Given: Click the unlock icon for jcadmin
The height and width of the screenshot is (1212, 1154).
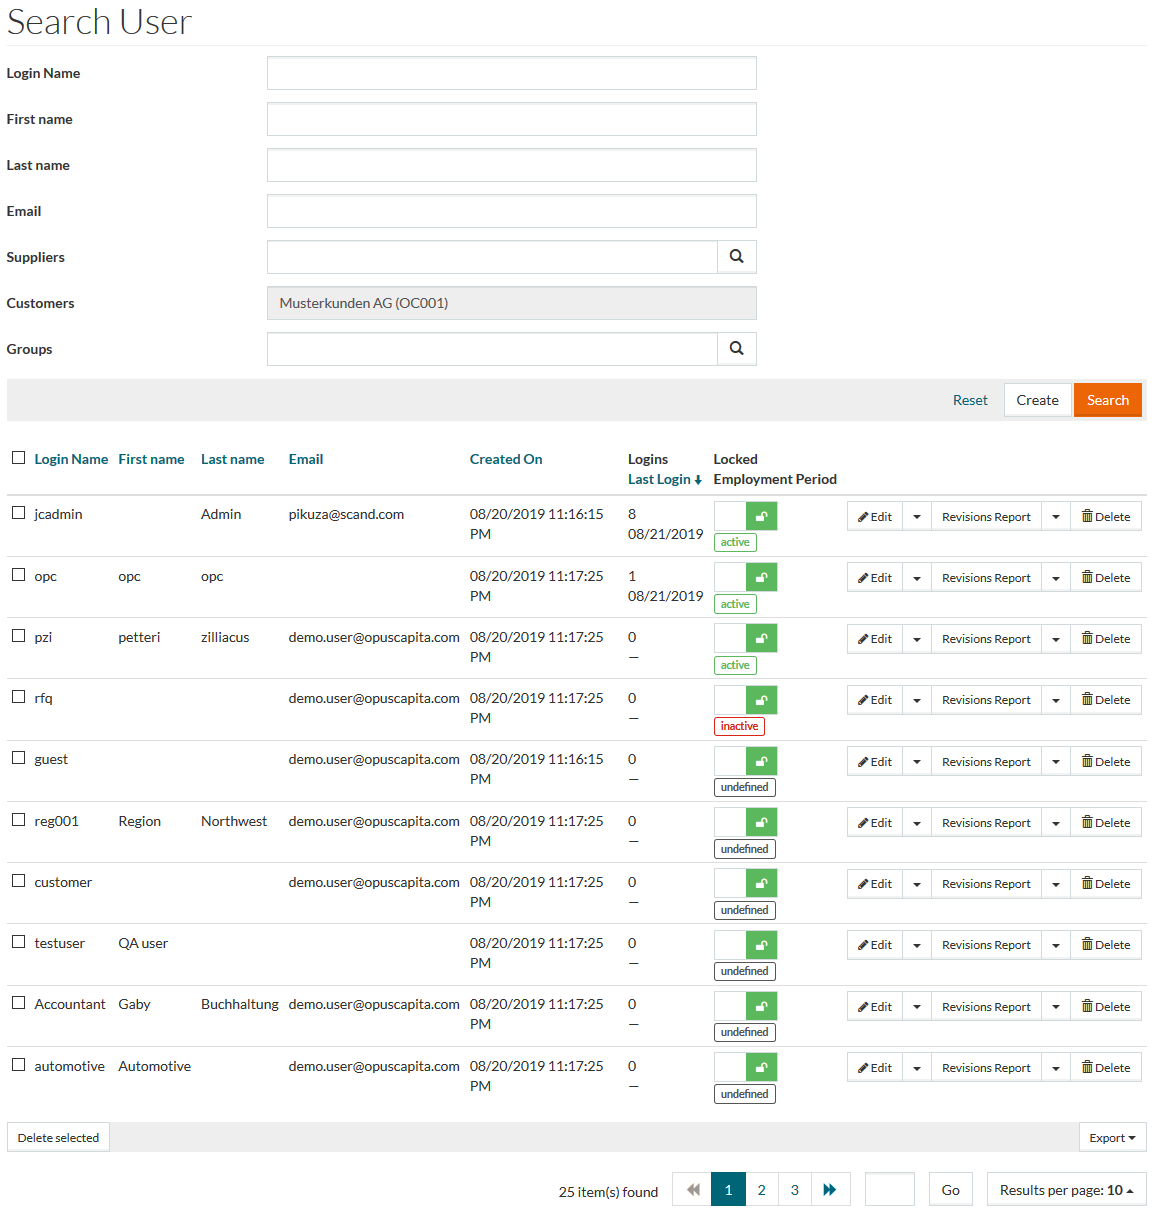Looking at the screenshot, I should pos(761,516).
